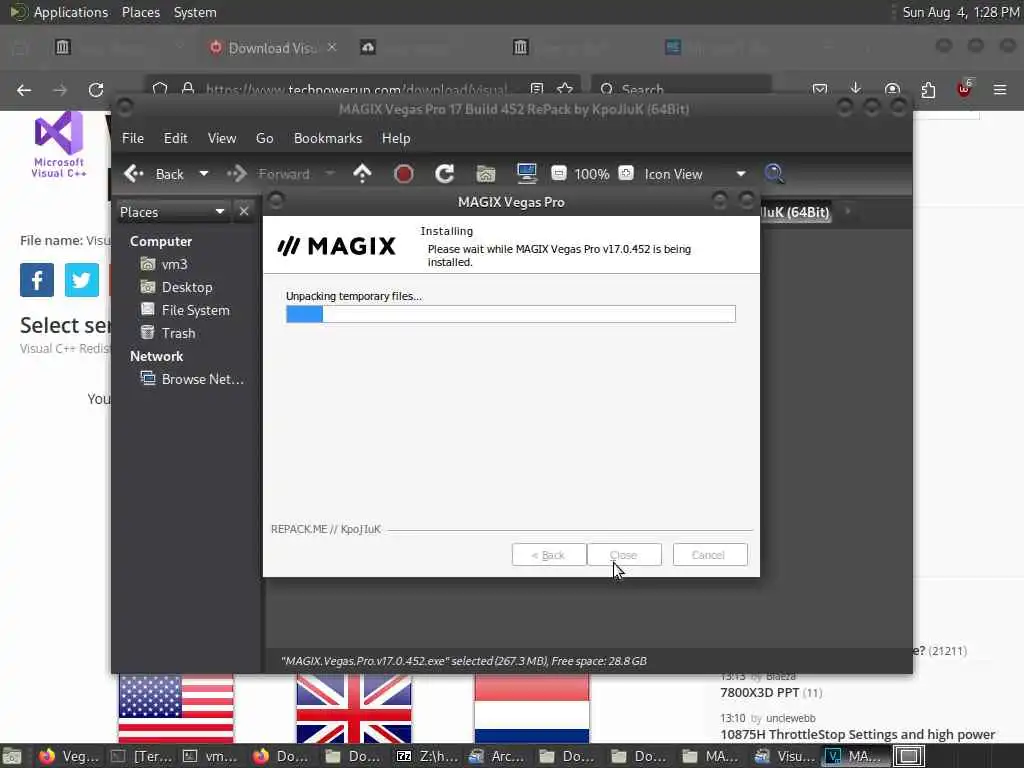The width and height of the screenshot is (1024, 768).
Task: Open Firefox hamburger menu
Action: tap(1000, 89)
